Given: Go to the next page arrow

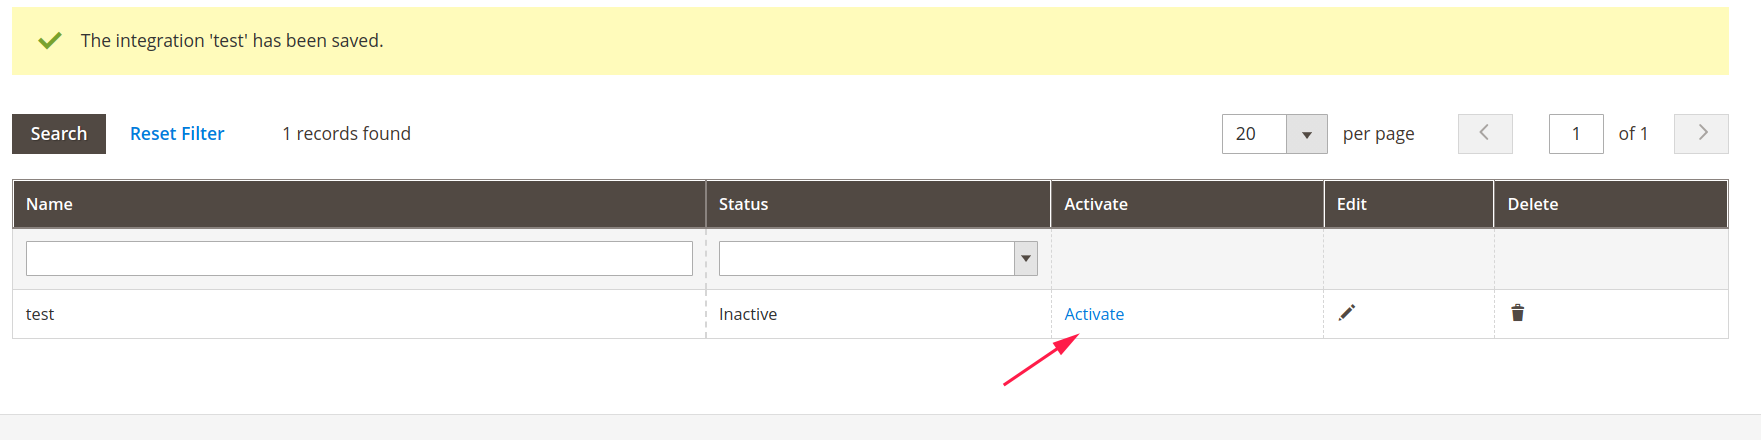Looking at the screenshot, I should pos(1700,133).
